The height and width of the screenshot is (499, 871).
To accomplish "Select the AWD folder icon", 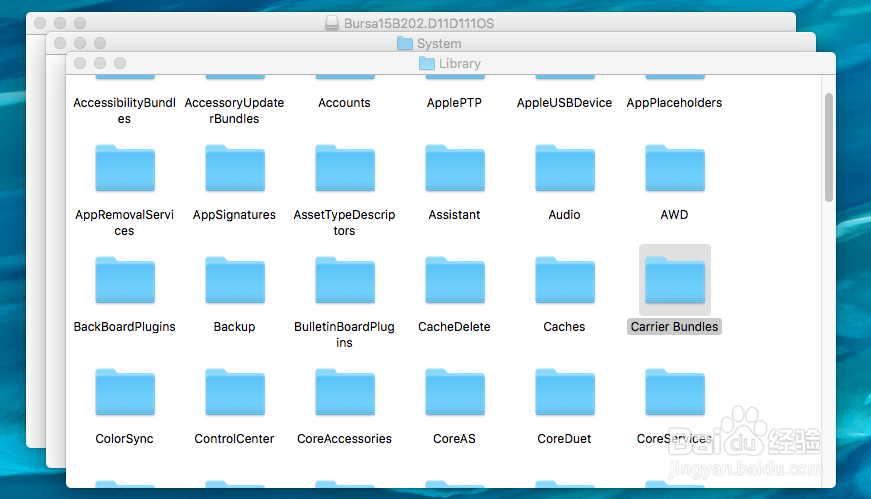I will click(x=675, y=168).
